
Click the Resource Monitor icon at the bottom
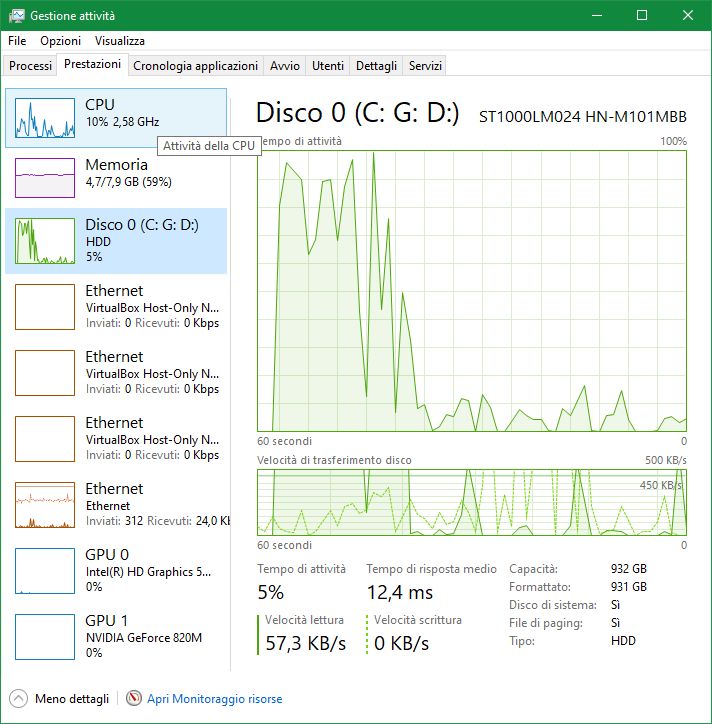point(133,698)
